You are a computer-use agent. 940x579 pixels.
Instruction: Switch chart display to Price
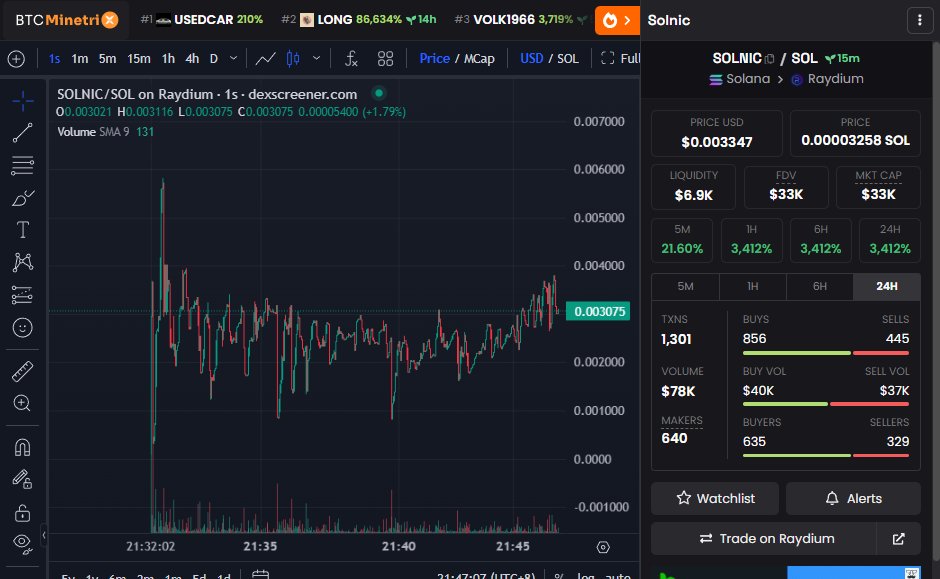click(x=435, y=59)
